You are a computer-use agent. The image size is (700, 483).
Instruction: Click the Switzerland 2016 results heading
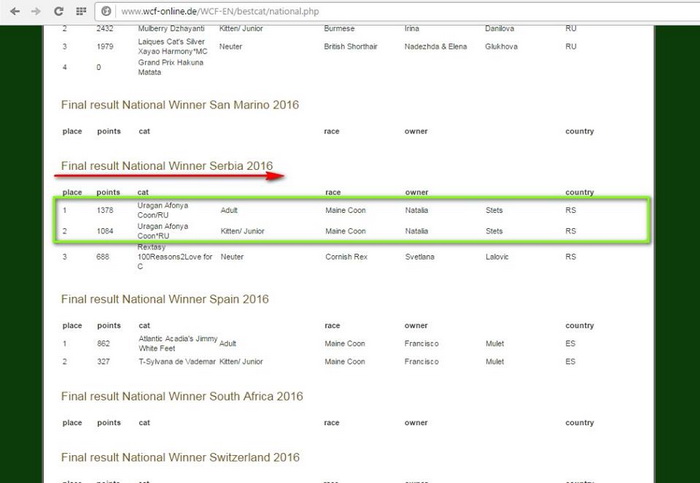coord(180,457)
